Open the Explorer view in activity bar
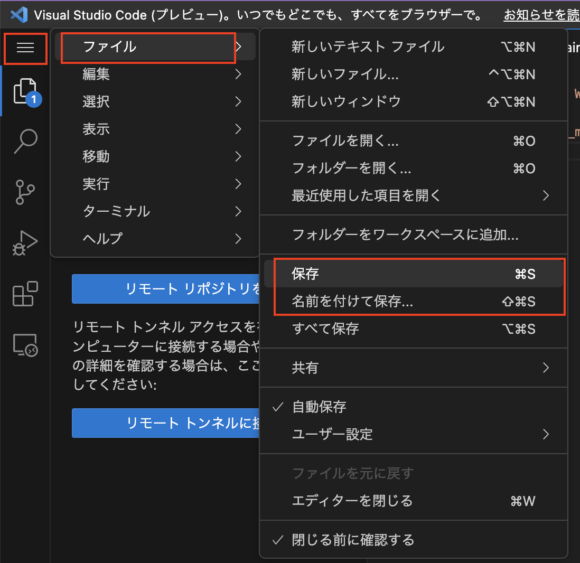Viewport: 580px width, 563px height. [26, 91]
